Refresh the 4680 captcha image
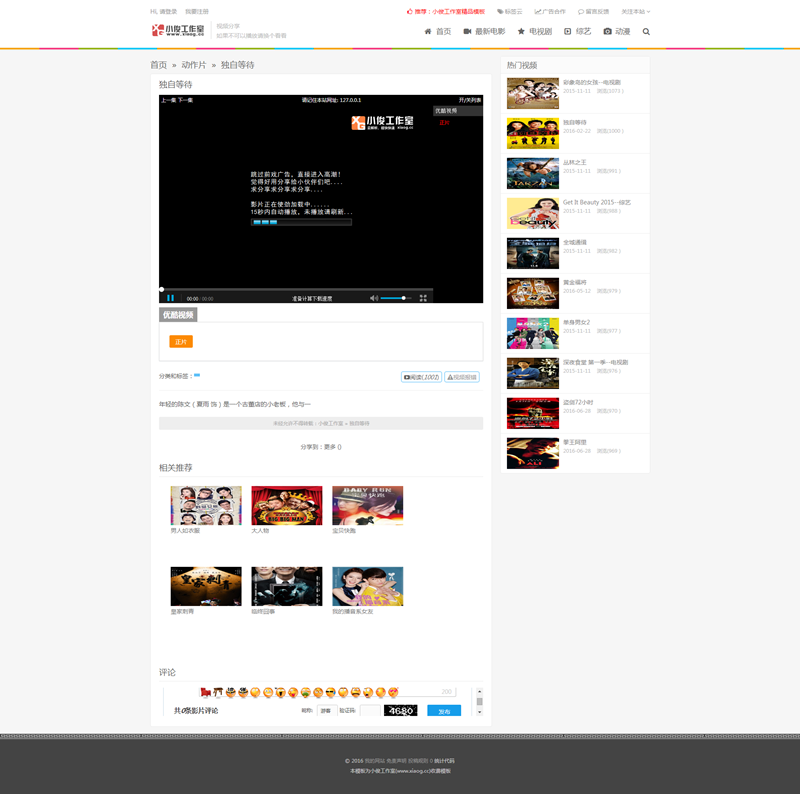This screenshot has width=800, height=794. (401, 710)
